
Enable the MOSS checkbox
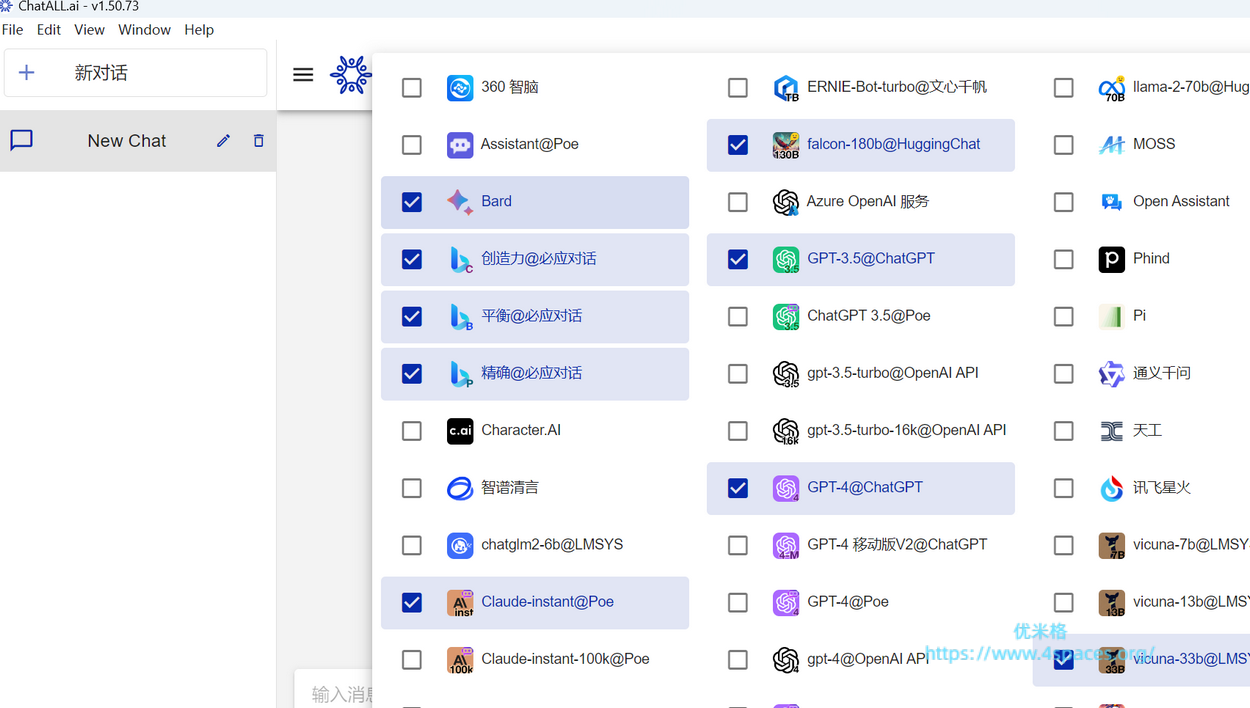pyautogui.click(x=1064, y=145)
